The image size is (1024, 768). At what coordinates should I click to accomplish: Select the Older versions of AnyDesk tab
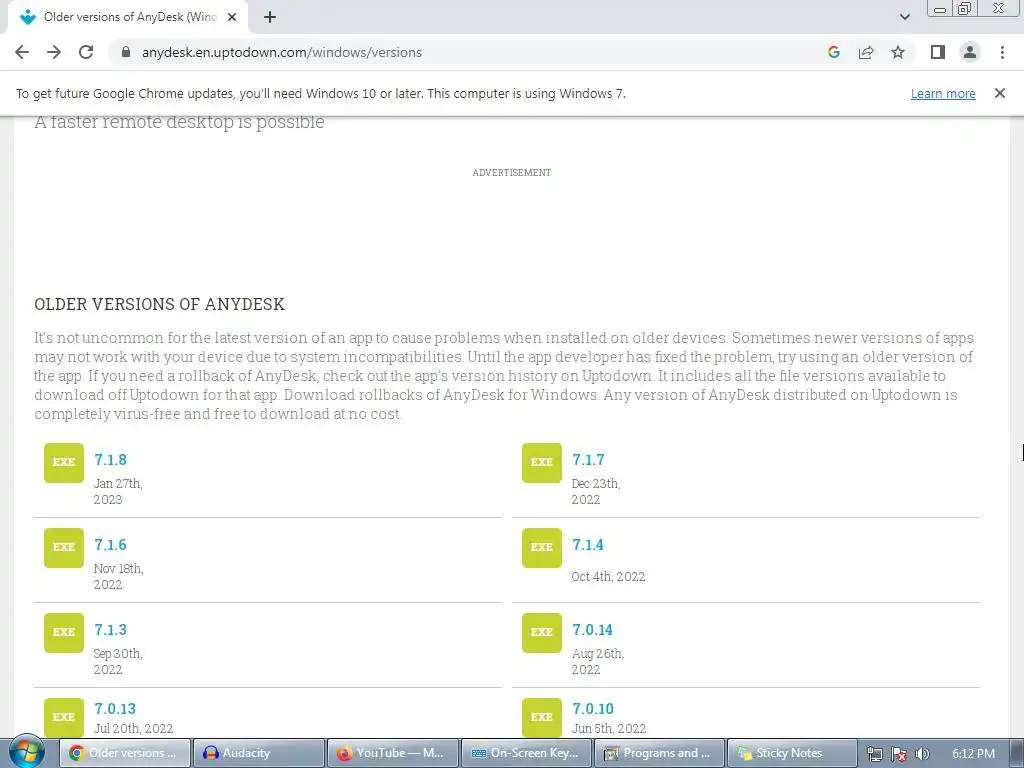coord(128,17)
